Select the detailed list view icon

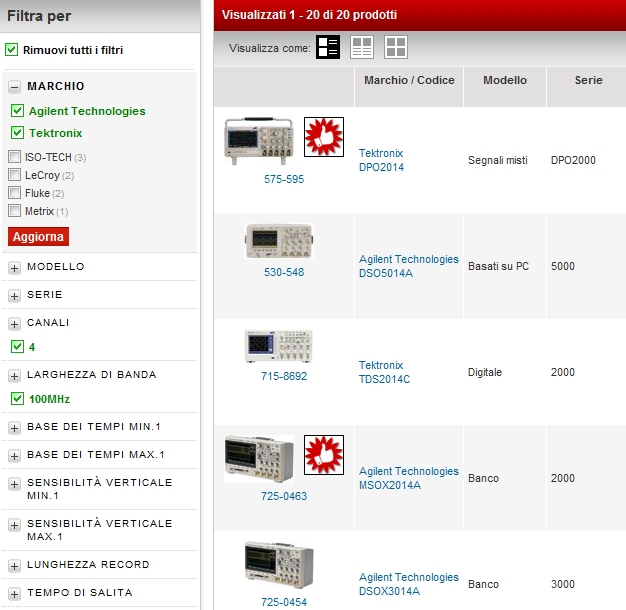tap(328, 47)
